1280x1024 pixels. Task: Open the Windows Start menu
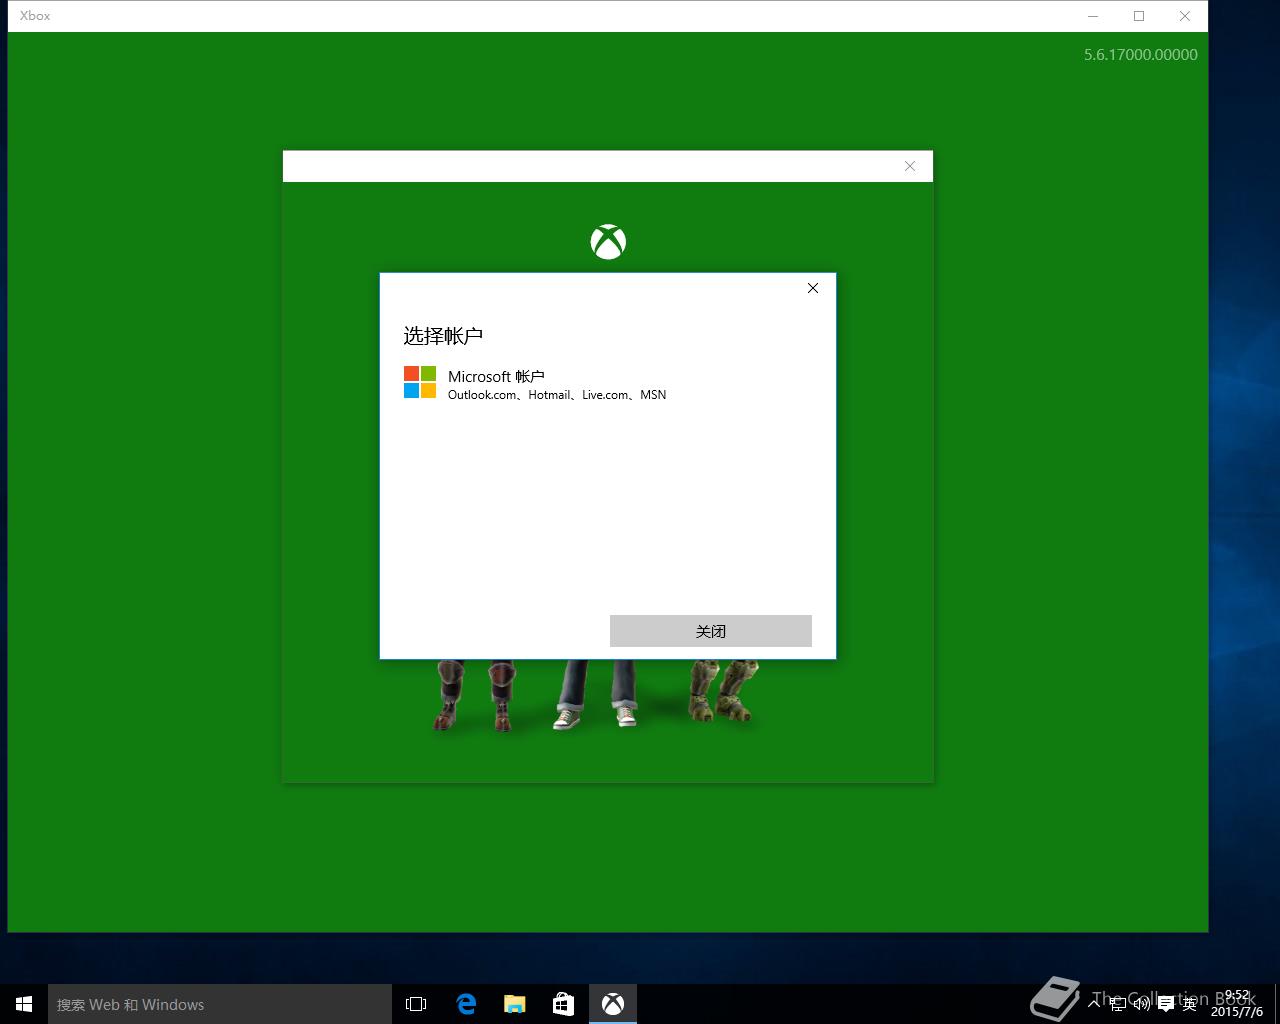[x=24, y=1004]
